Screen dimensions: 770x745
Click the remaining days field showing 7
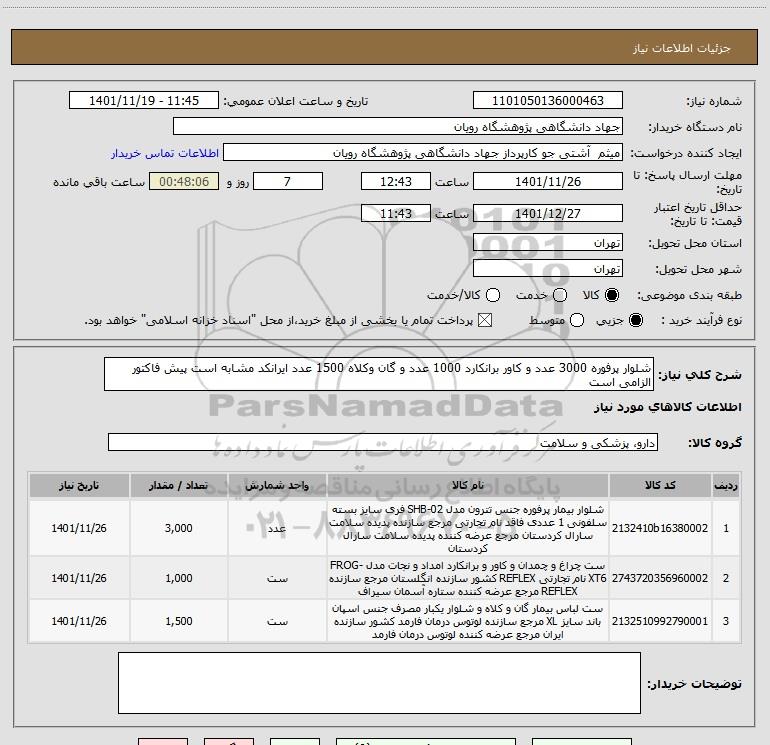point(288,181)
